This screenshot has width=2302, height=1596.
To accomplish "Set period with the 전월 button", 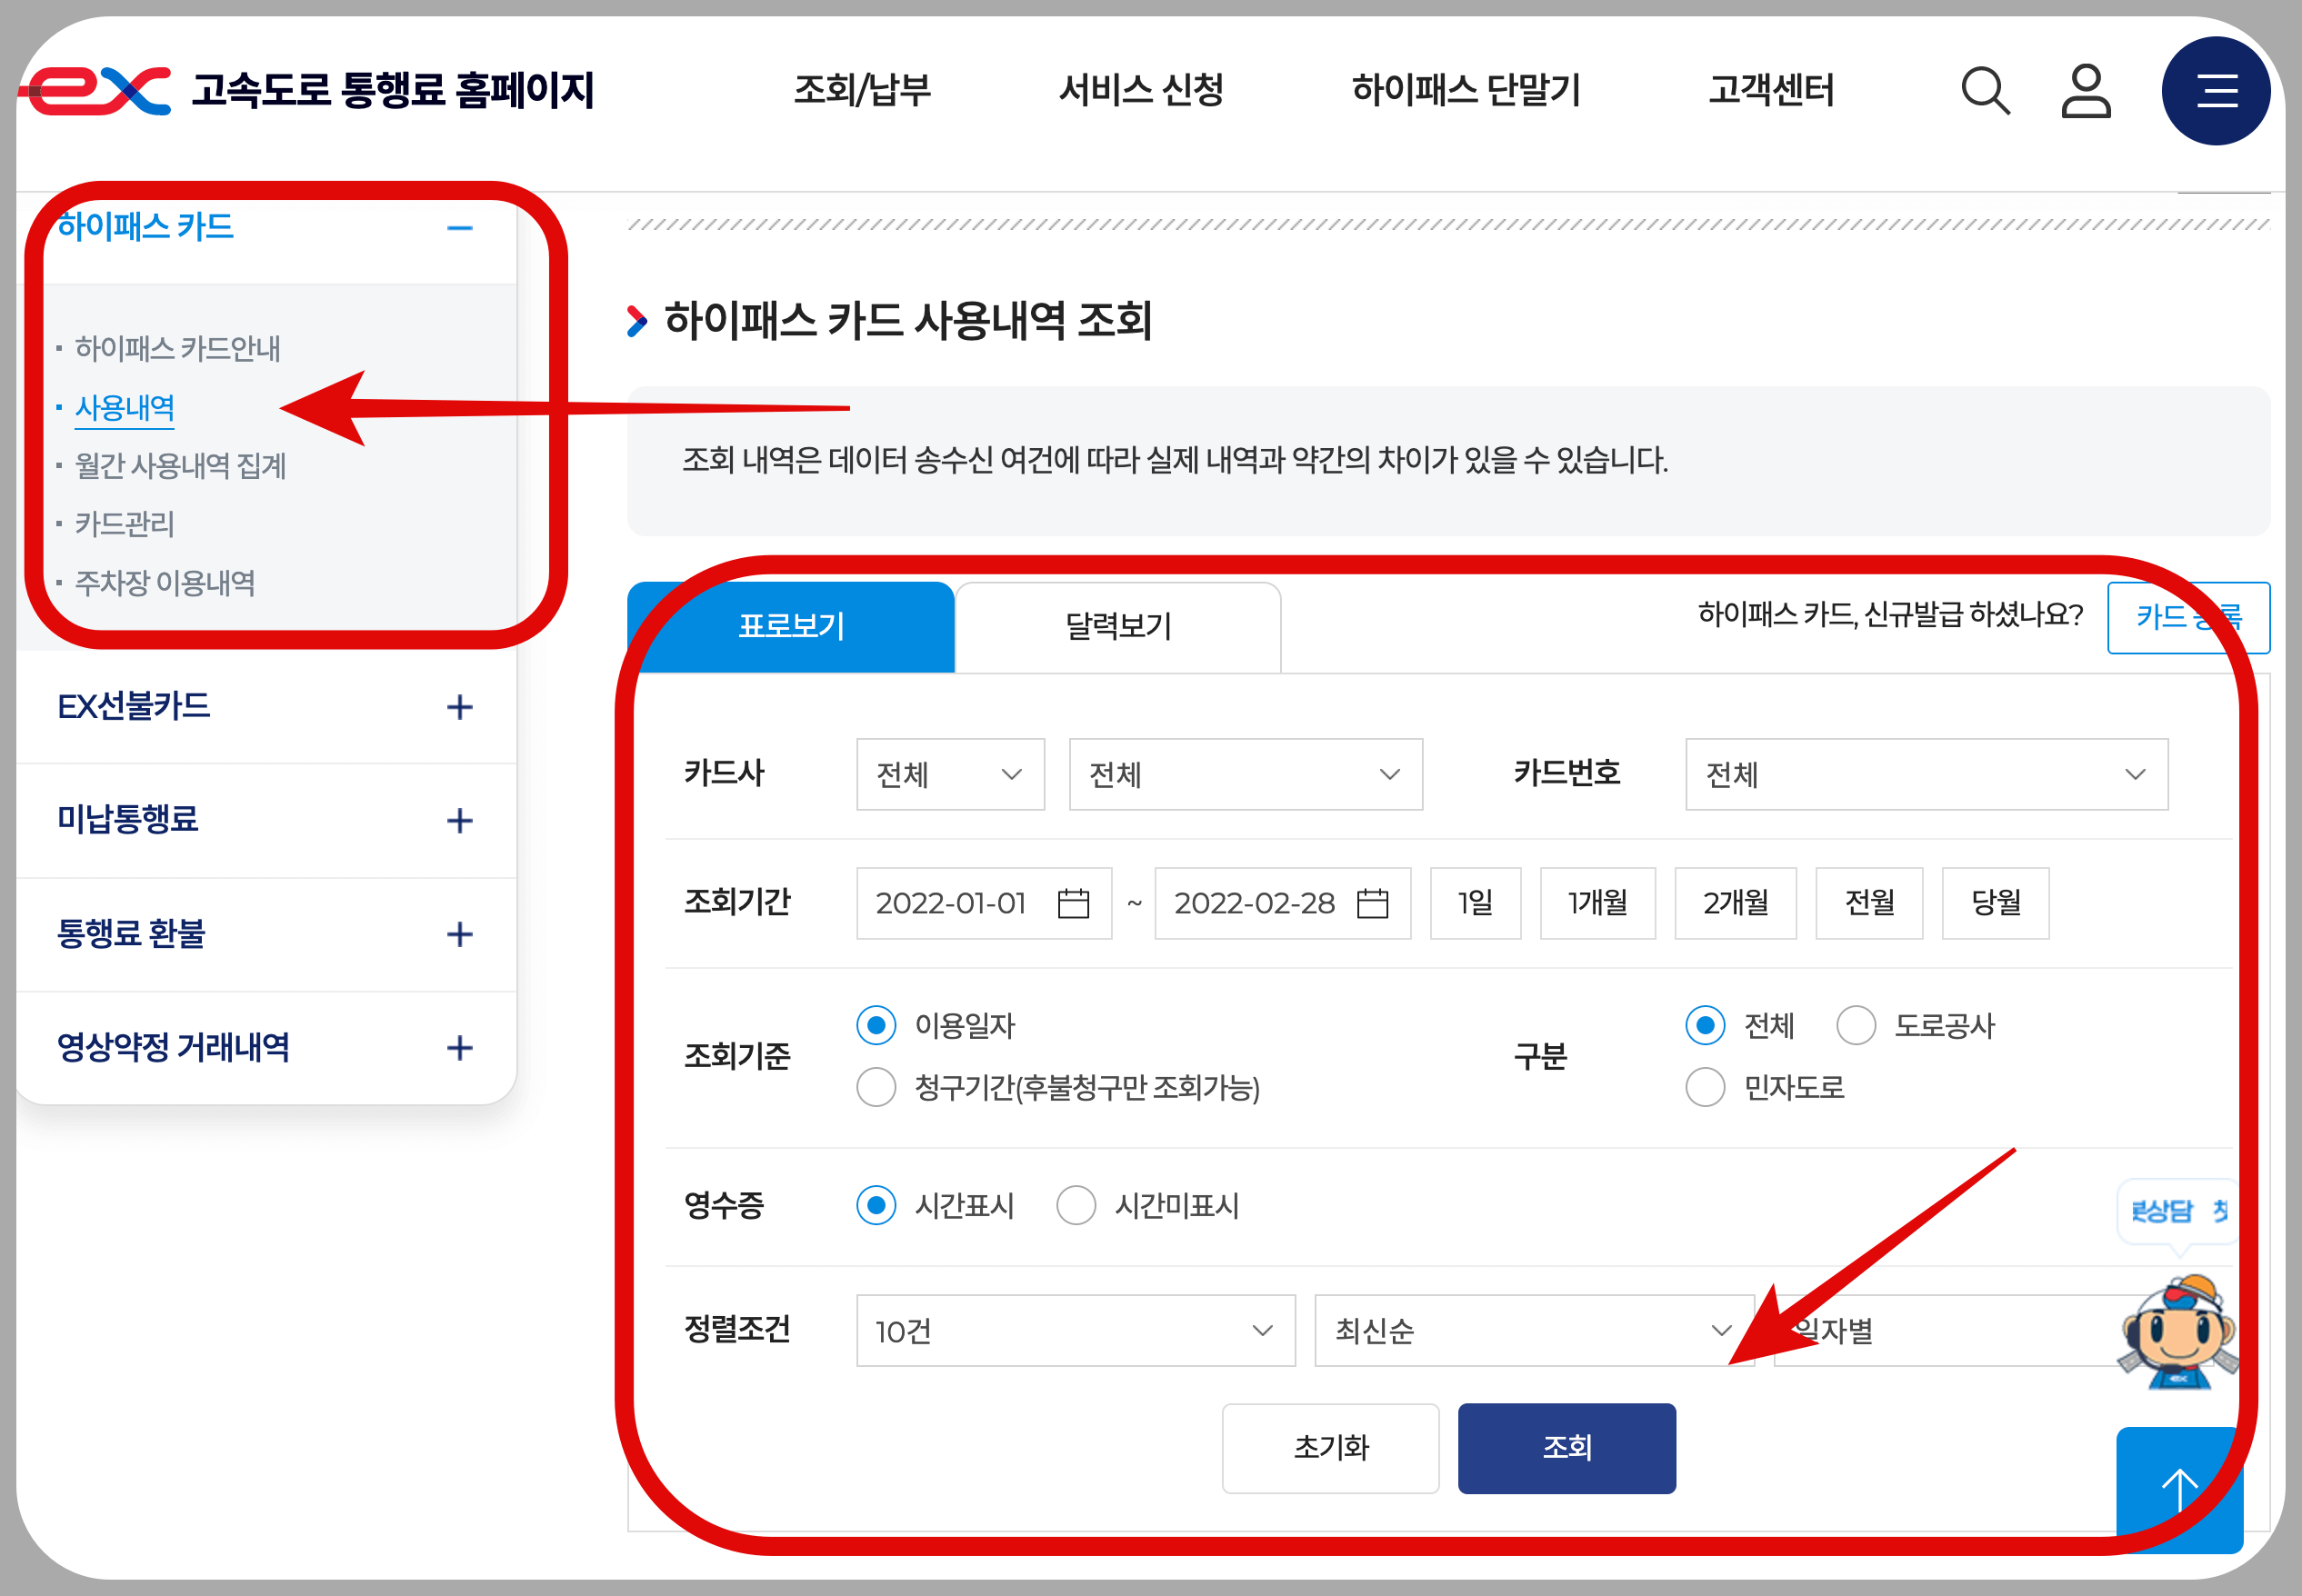I will click(x=1869, y=903).
